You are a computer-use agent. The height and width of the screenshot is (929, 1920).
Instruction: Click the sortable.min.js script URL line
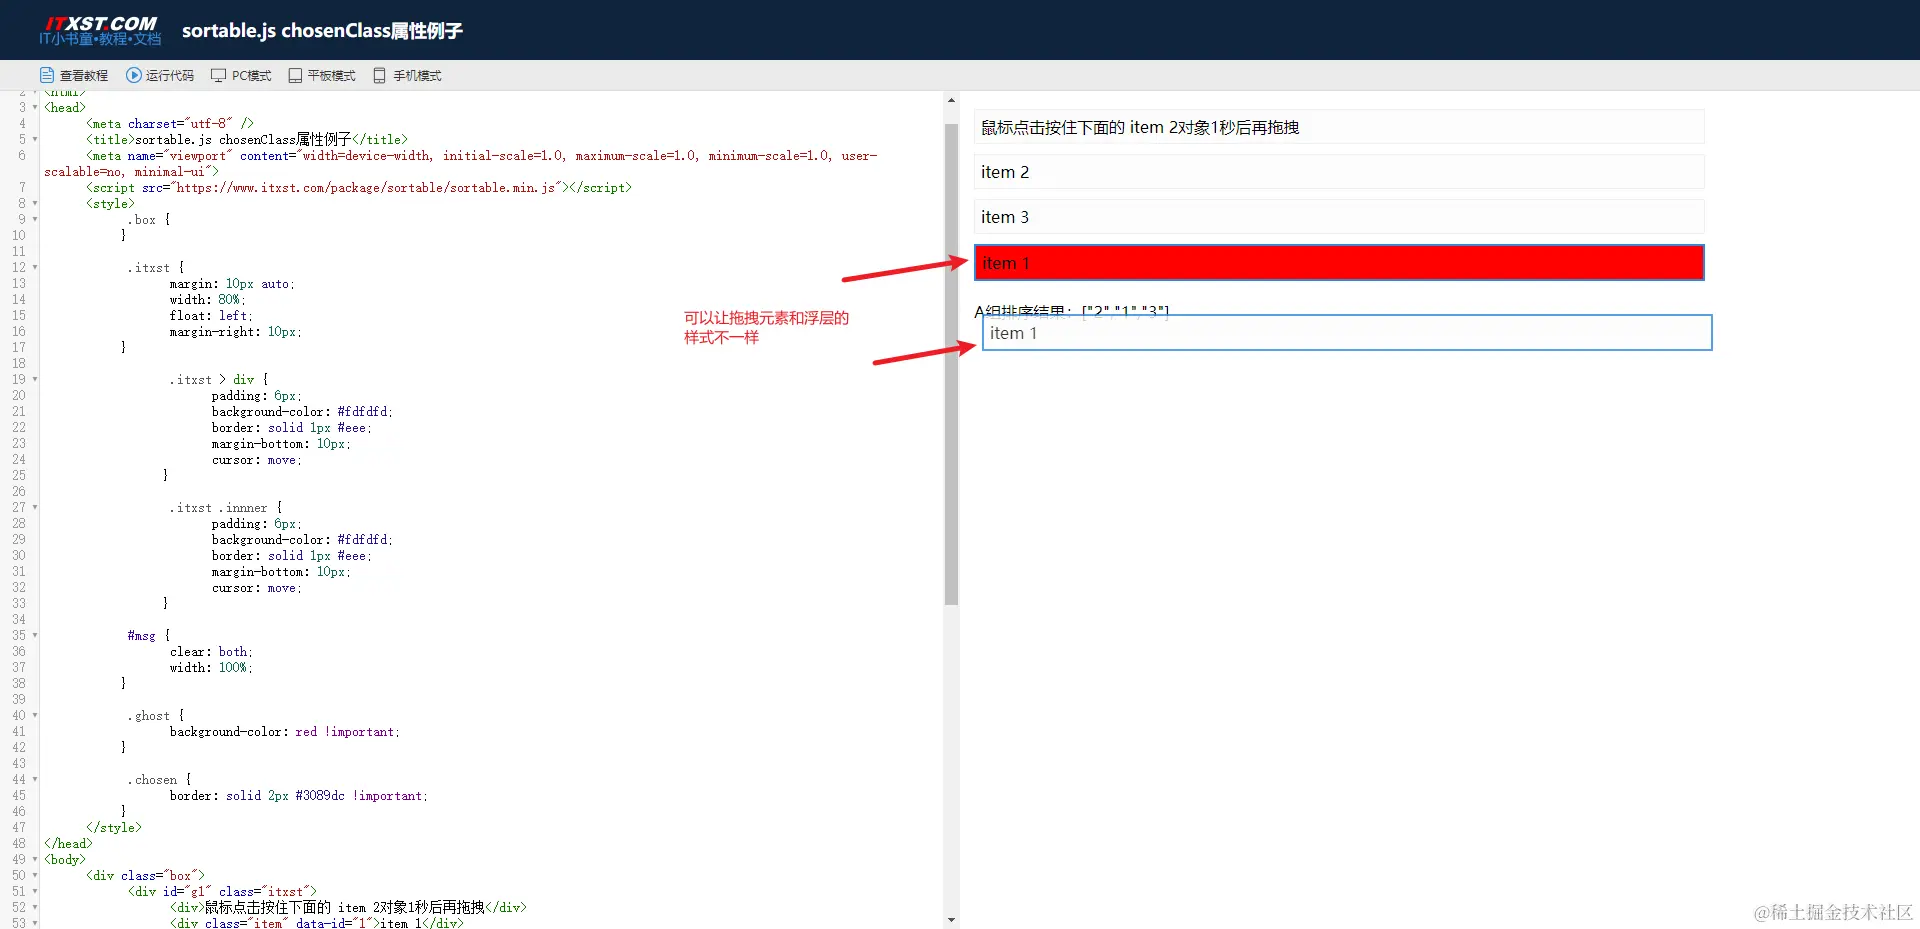(x=359, y=188)
